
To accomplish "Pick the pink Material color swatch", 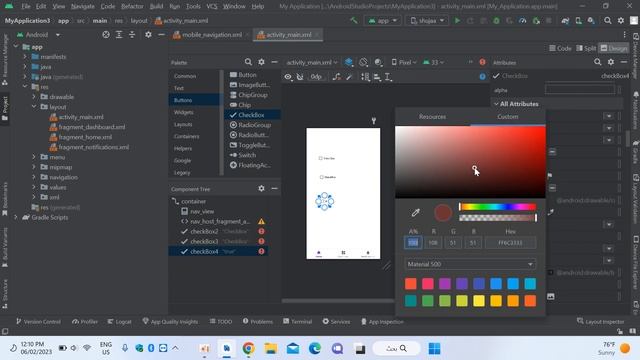I will click(x=428, y=284).
